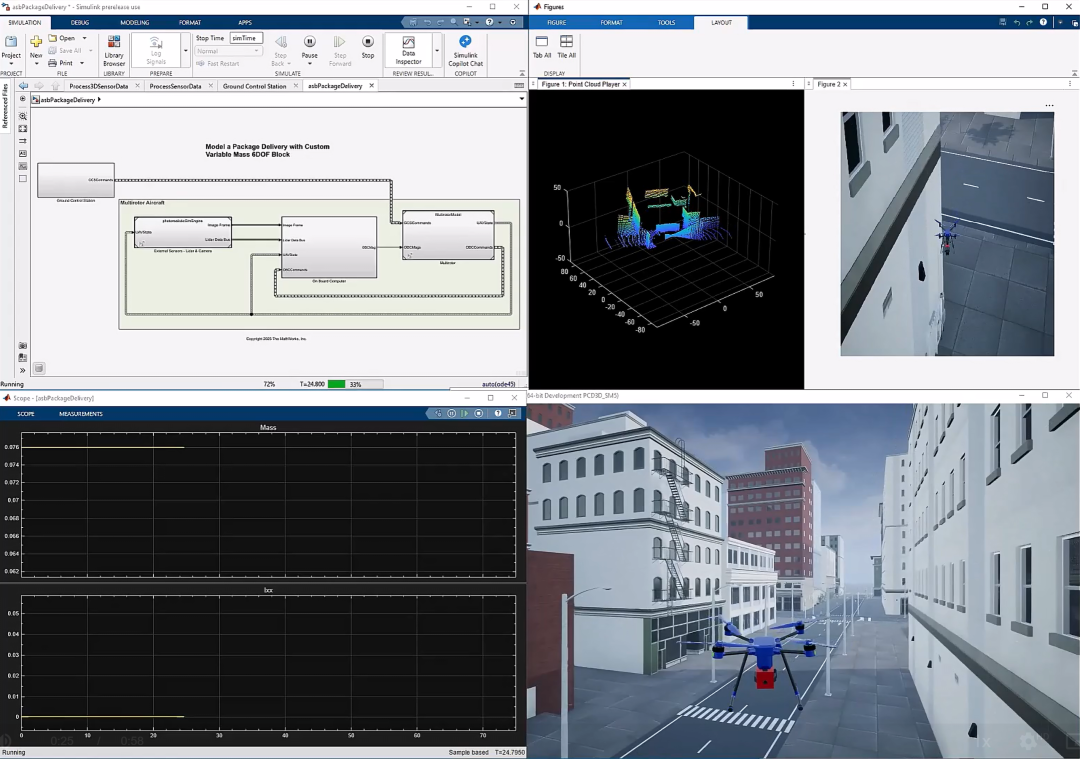Open the Project button in Simulink toolstrip
Screen dimensions: 1080x759
pos(11,48)
